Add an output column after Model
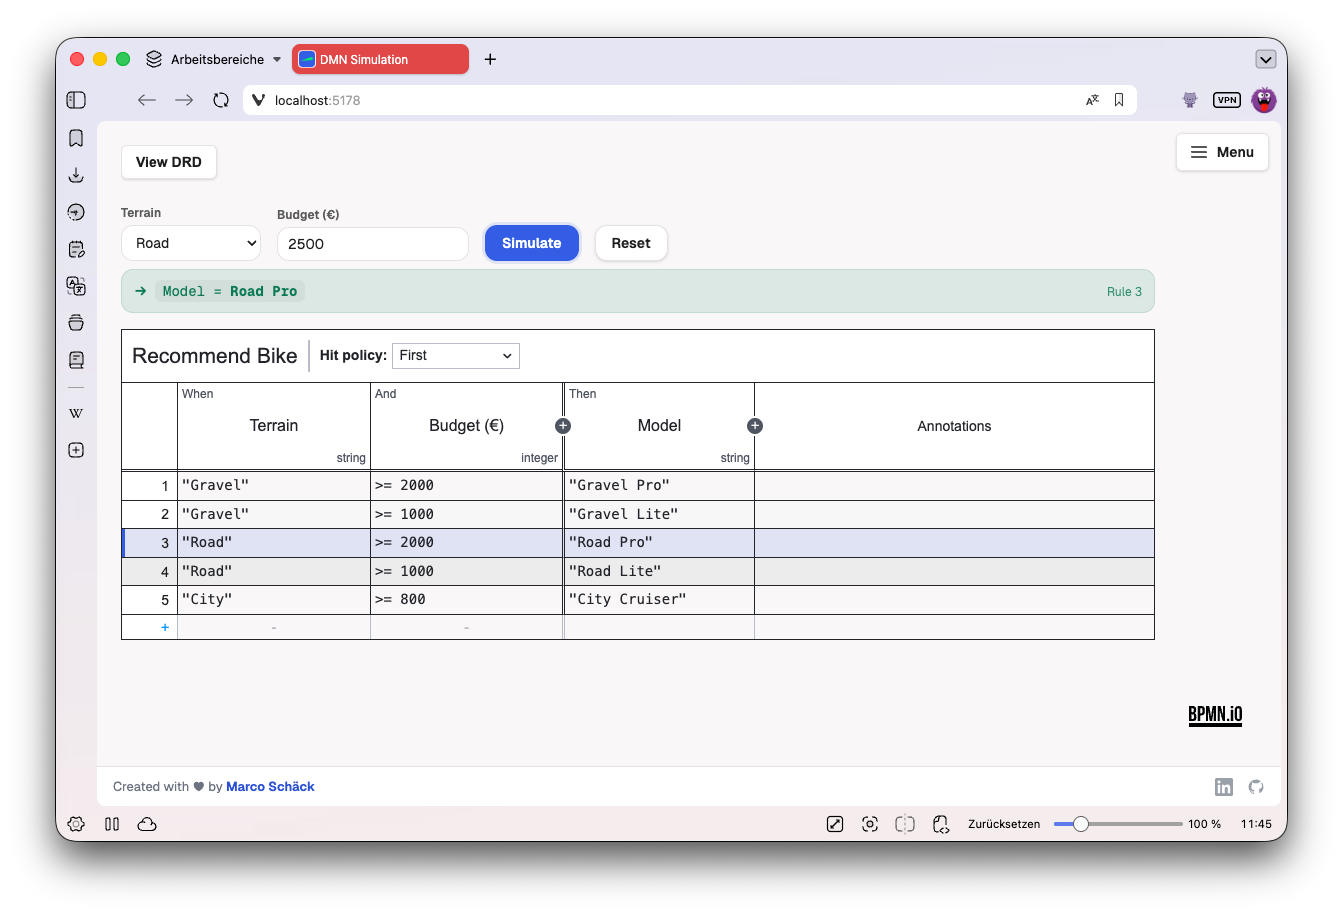Screen dimensions: 1343x915 755,426
